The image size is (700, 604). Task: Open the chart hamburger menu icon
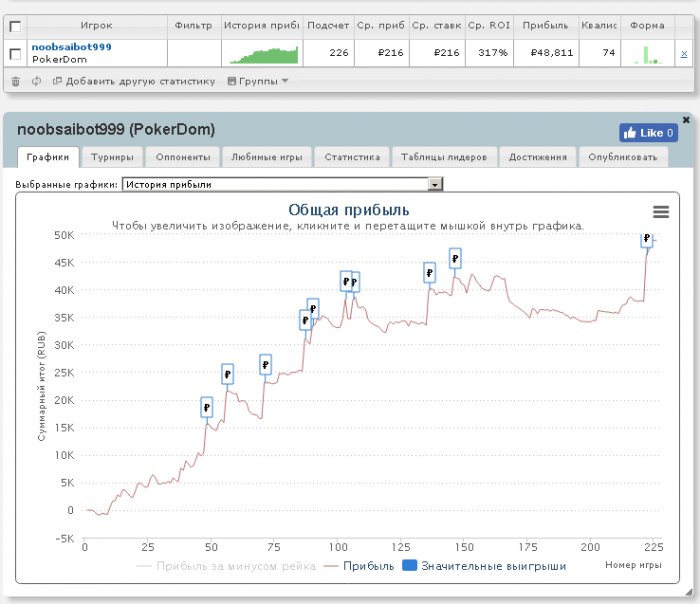tap(661, 212)
